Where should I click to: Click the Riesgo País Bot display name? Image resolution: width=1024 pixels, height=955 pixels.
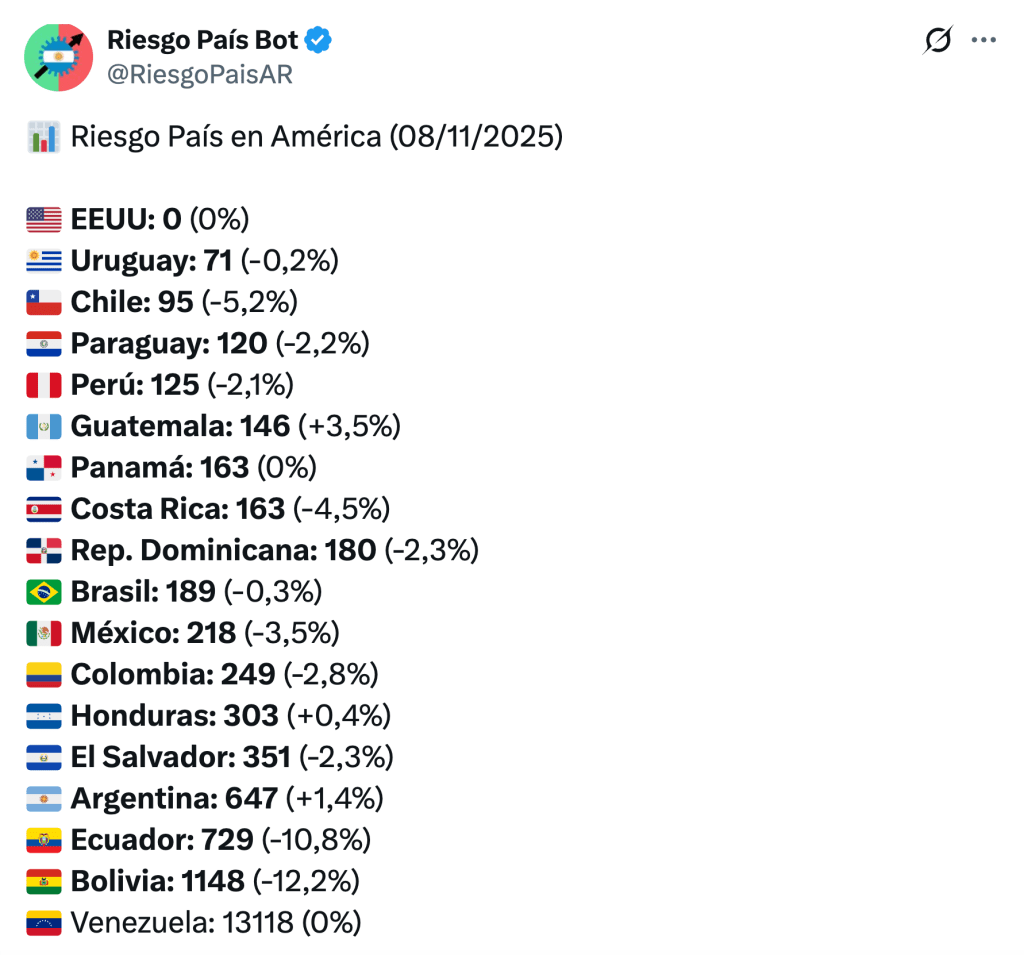click(202, 41)
